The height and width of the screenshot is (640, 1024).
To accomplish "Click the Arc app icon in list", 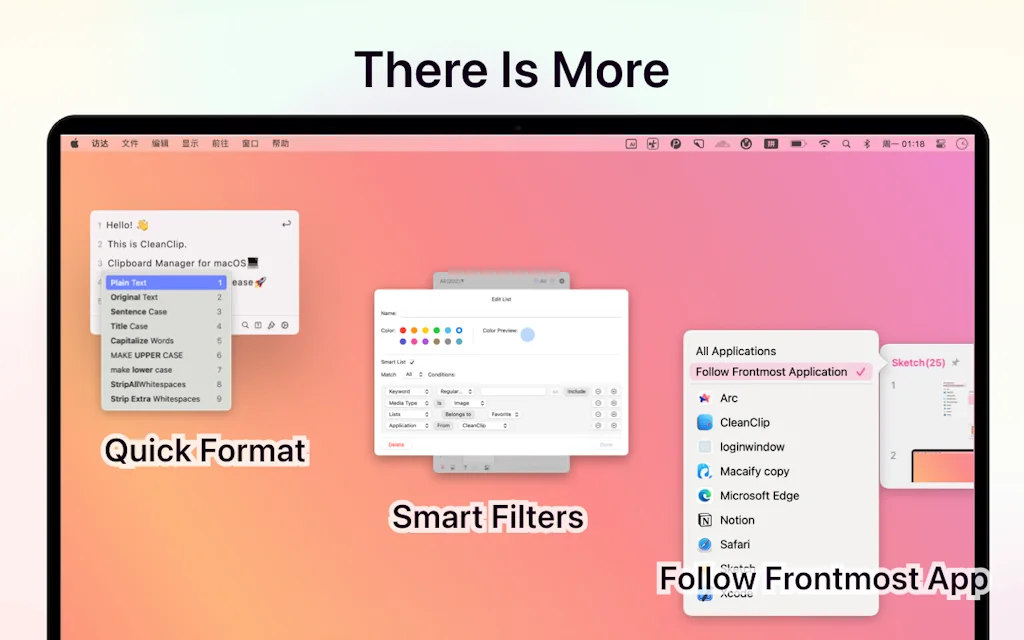I will pos(704,398).
